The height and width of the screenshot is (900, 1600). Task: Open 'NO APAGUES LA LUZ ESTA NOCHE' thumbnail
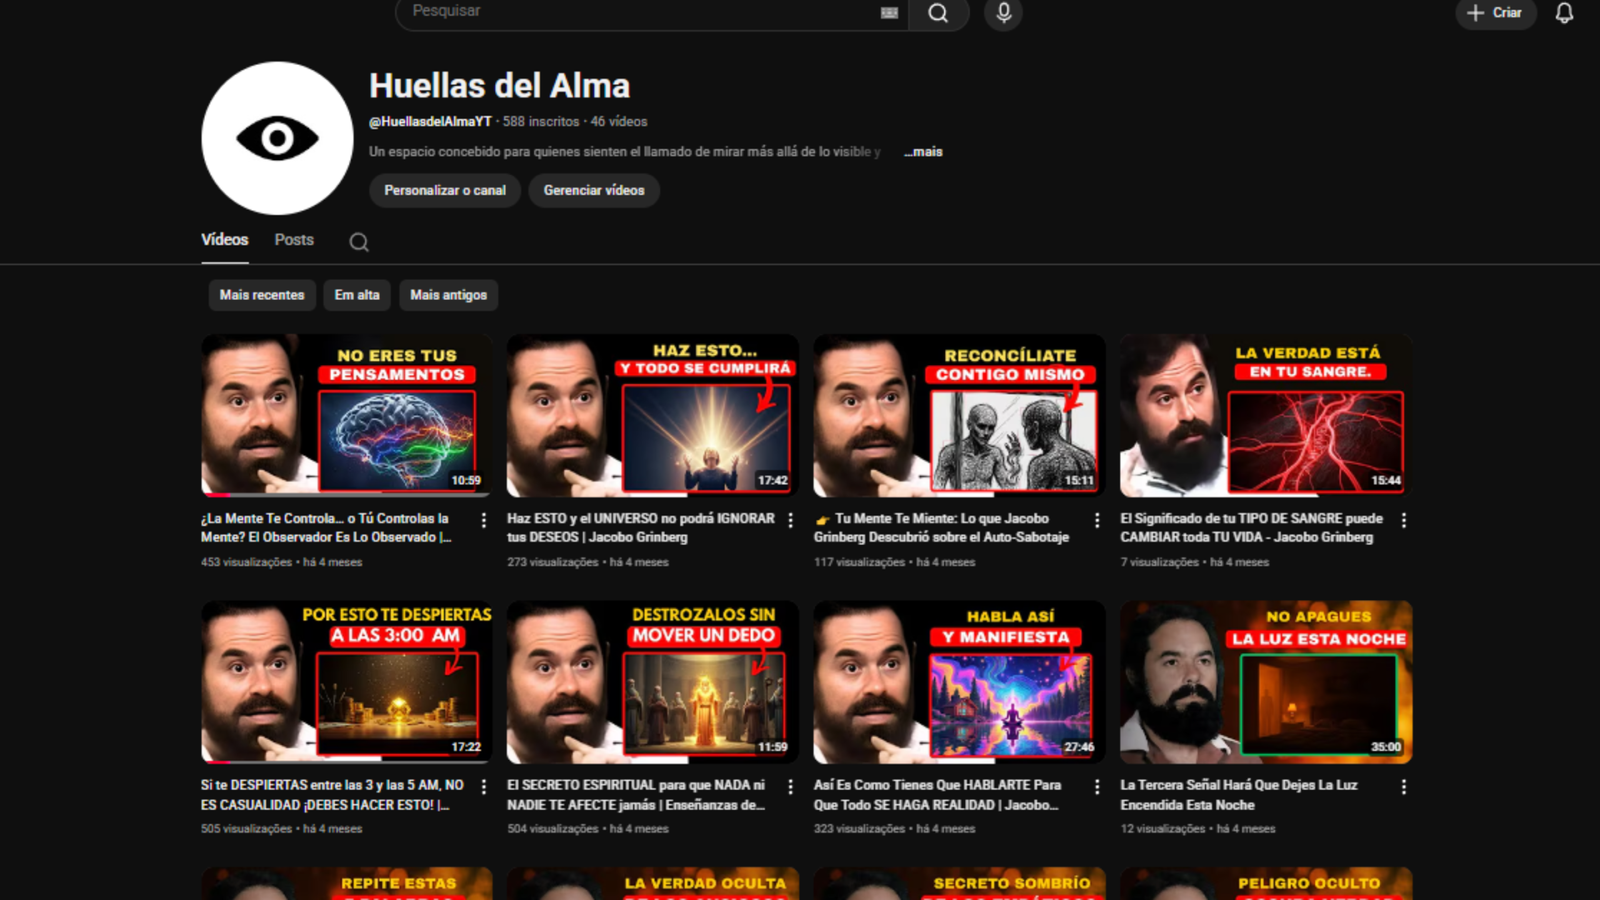[x=1266, y=682]
